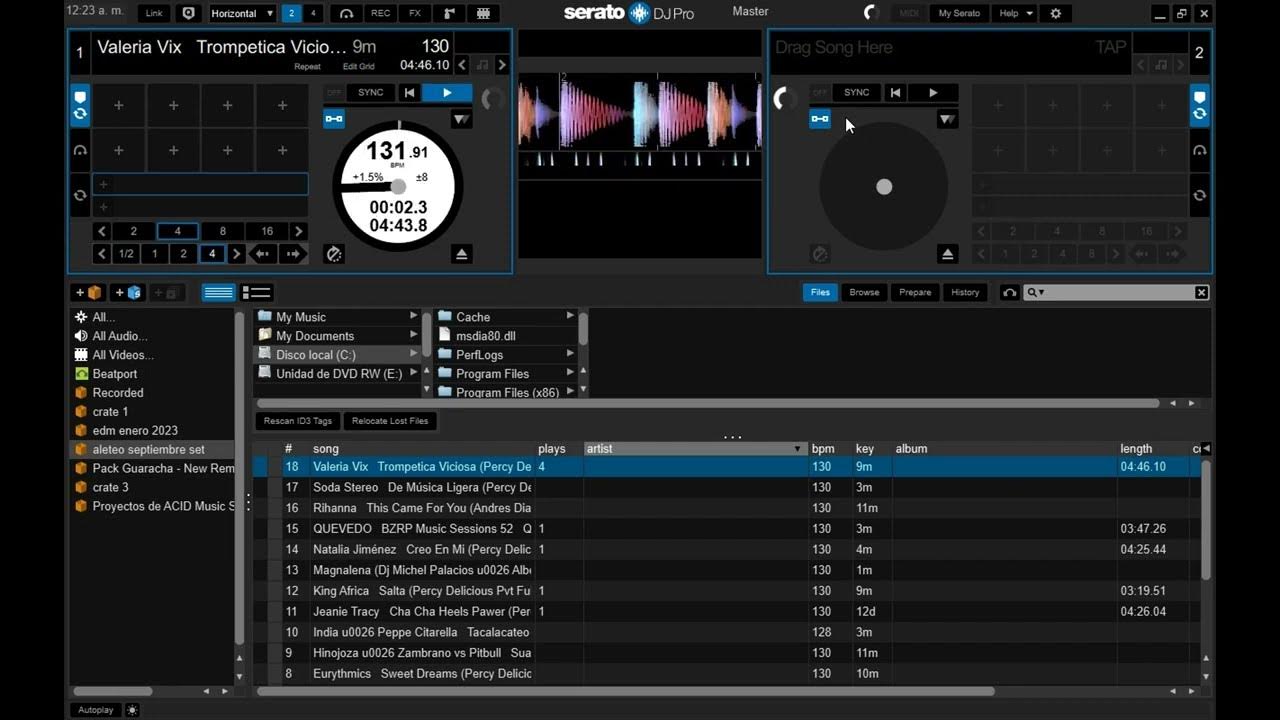
Task: Switch to the Files tab
Action: click(x=820, y=292)
